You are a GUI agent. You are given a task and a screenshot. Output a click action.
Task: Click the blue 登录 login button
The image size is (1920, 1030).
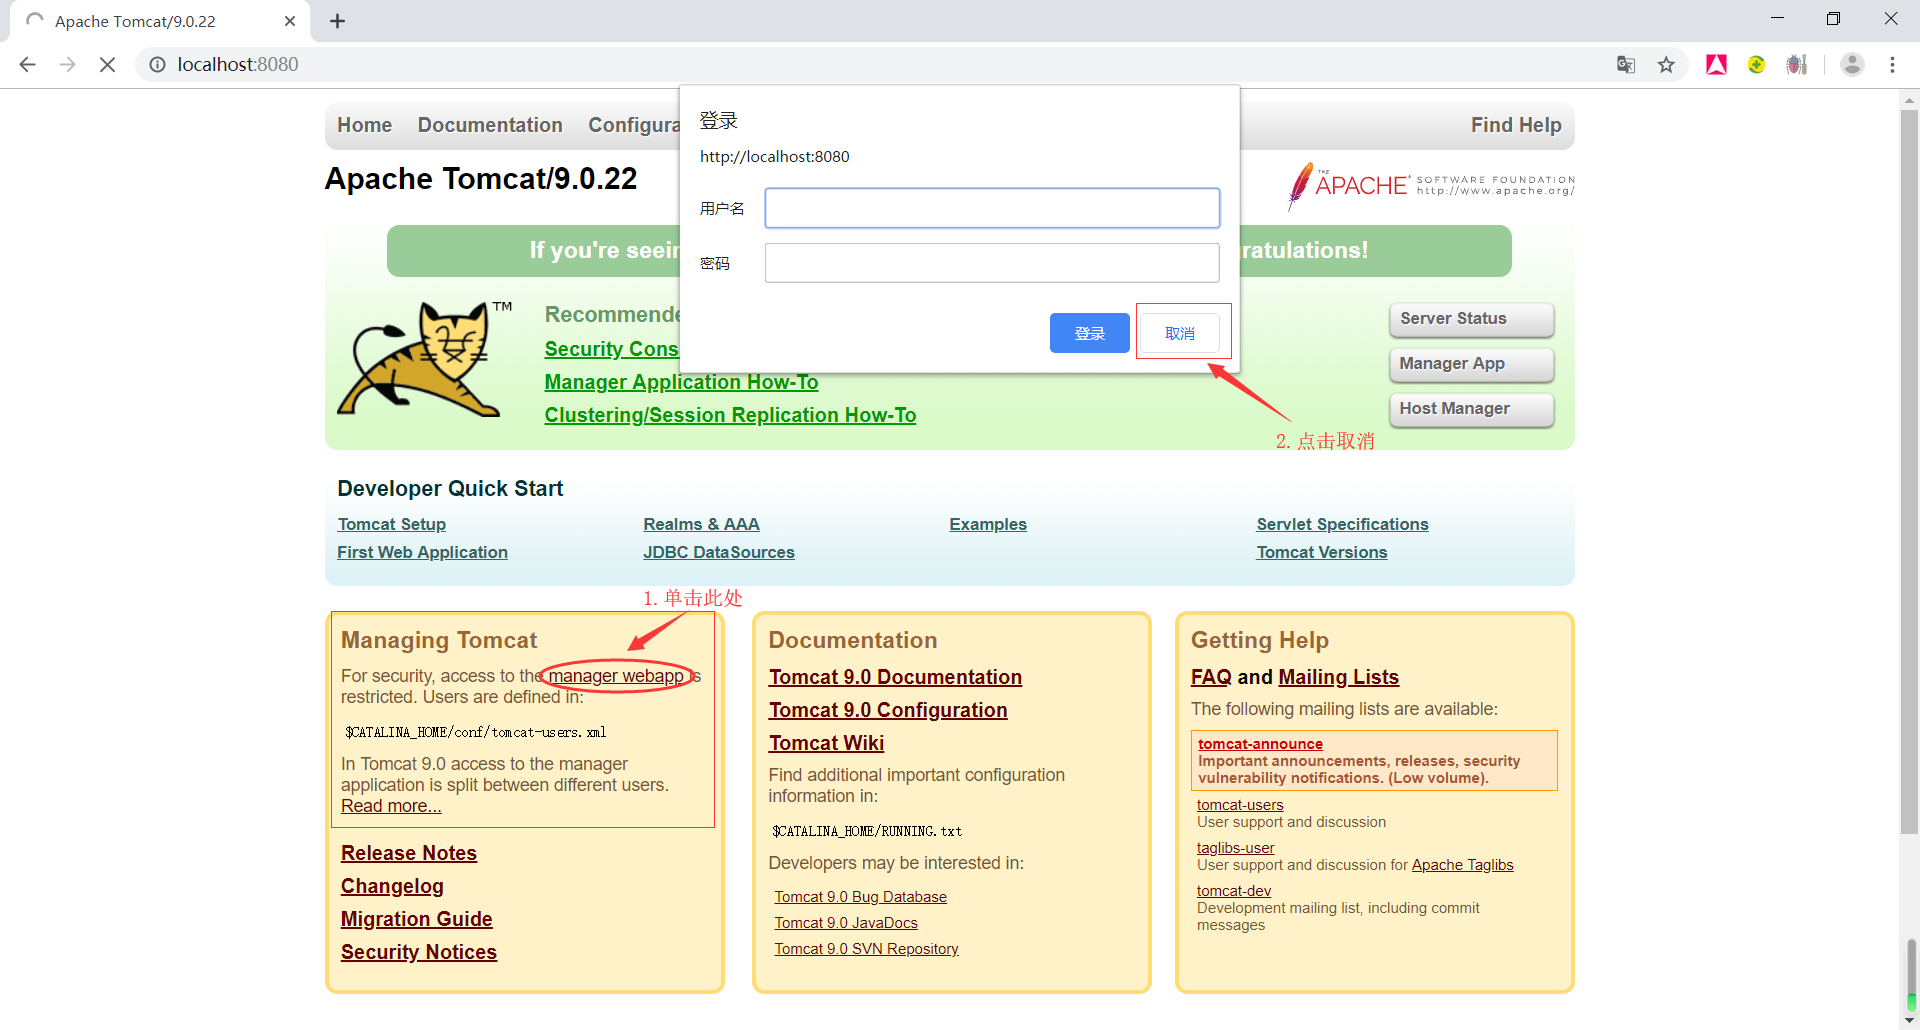tap(1089, 333)
